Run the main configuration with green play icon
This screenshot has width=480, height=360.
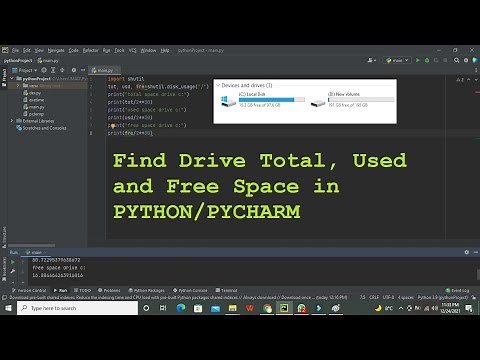coord(418,60)
